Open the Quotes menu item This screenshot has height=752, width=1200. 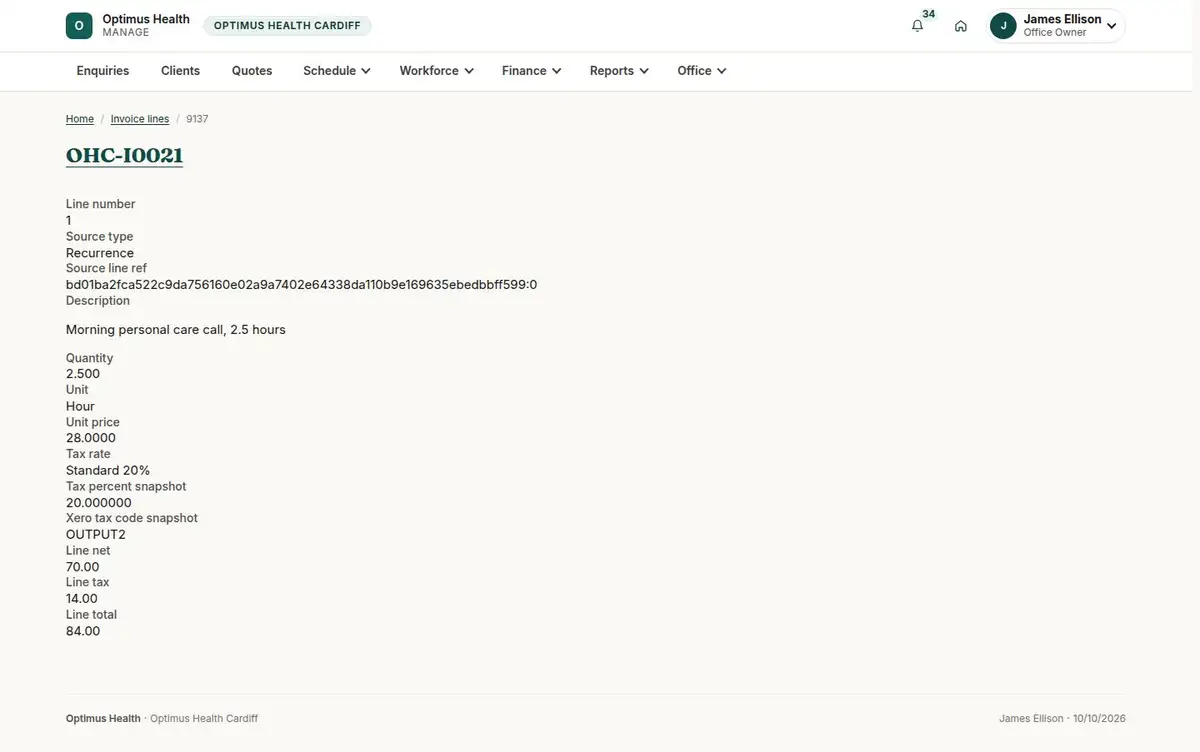tap(252, 71)
